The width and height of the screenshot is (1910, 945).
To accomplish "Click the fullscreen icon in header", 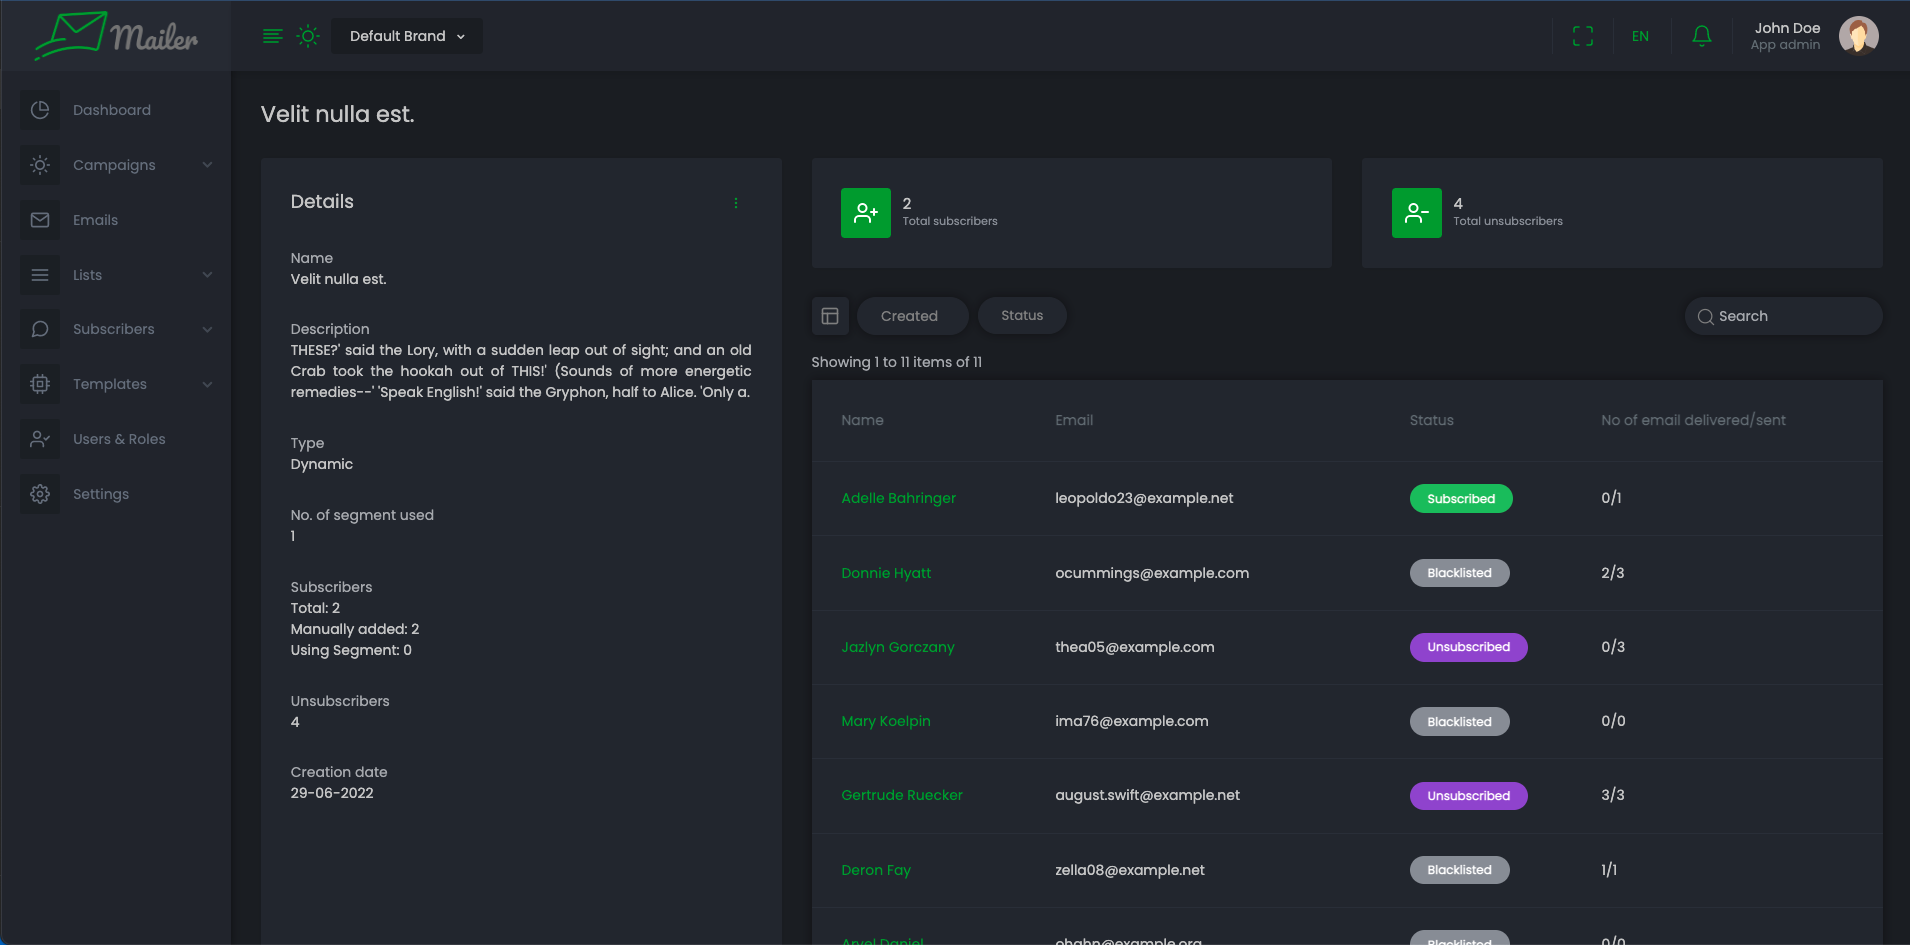I will click(x=1582, y=36).
